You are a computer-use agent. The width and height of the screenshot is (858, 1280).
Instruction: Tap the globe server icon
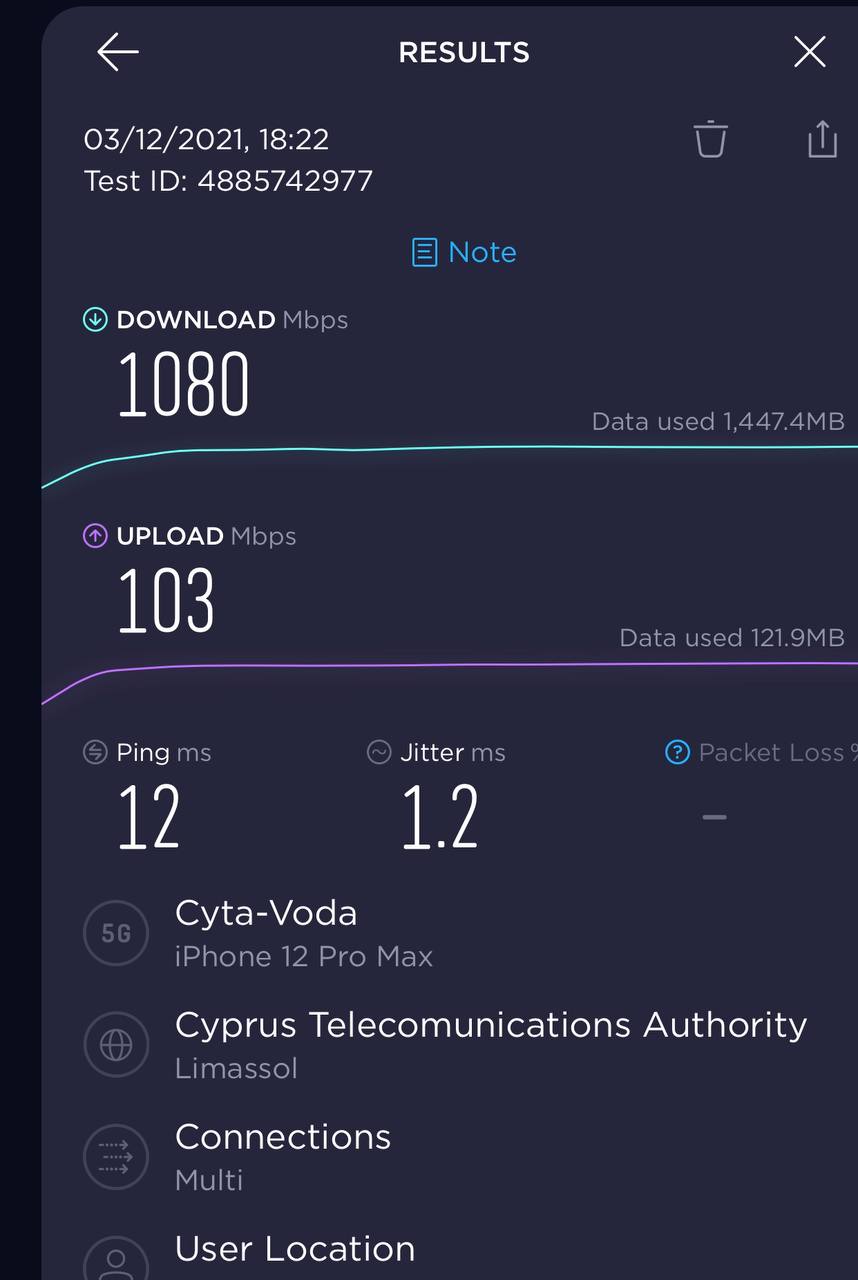pos(116,1045)
